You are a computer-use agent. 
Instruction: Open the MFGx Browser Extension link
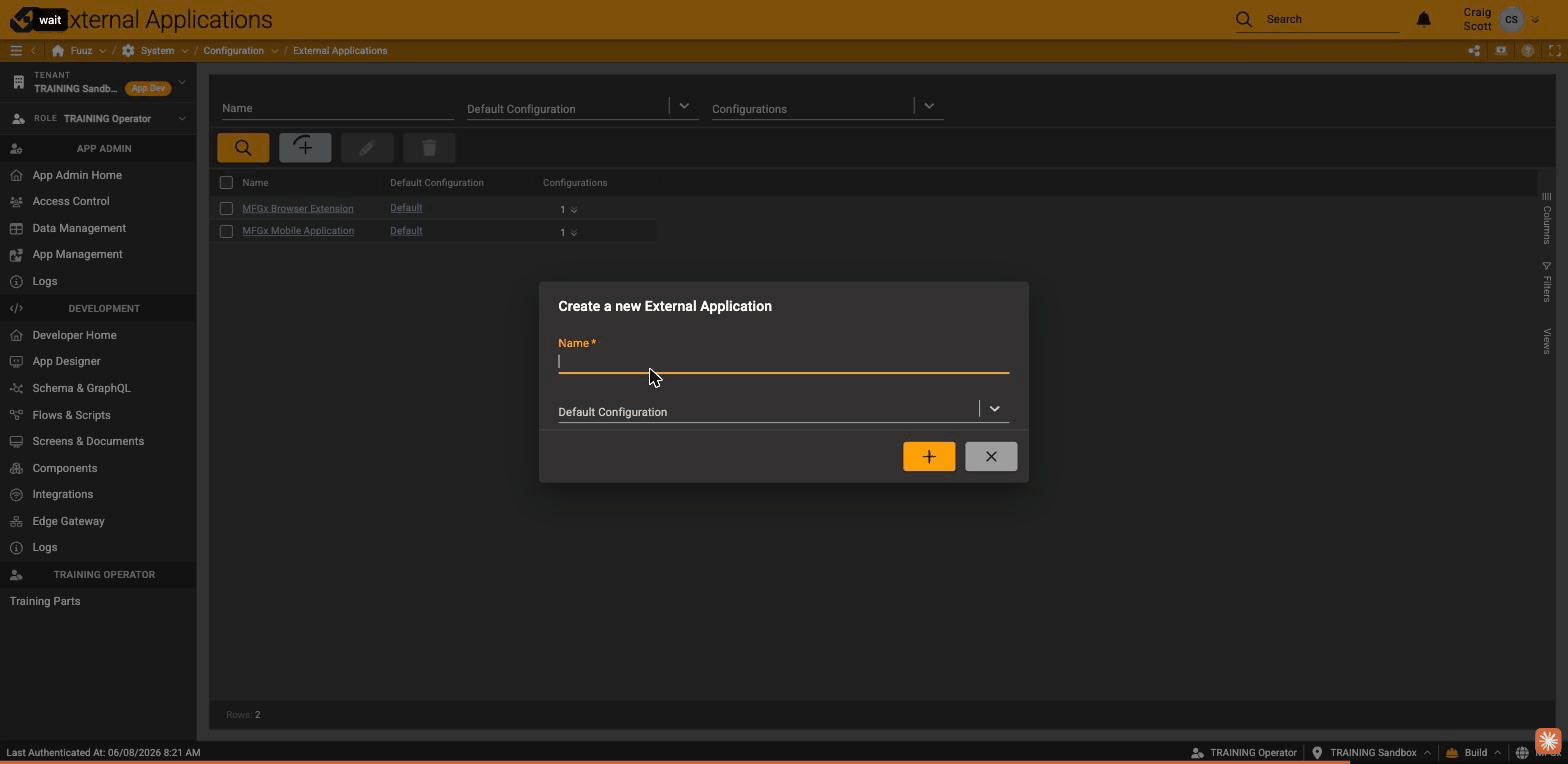click(298, 208)
